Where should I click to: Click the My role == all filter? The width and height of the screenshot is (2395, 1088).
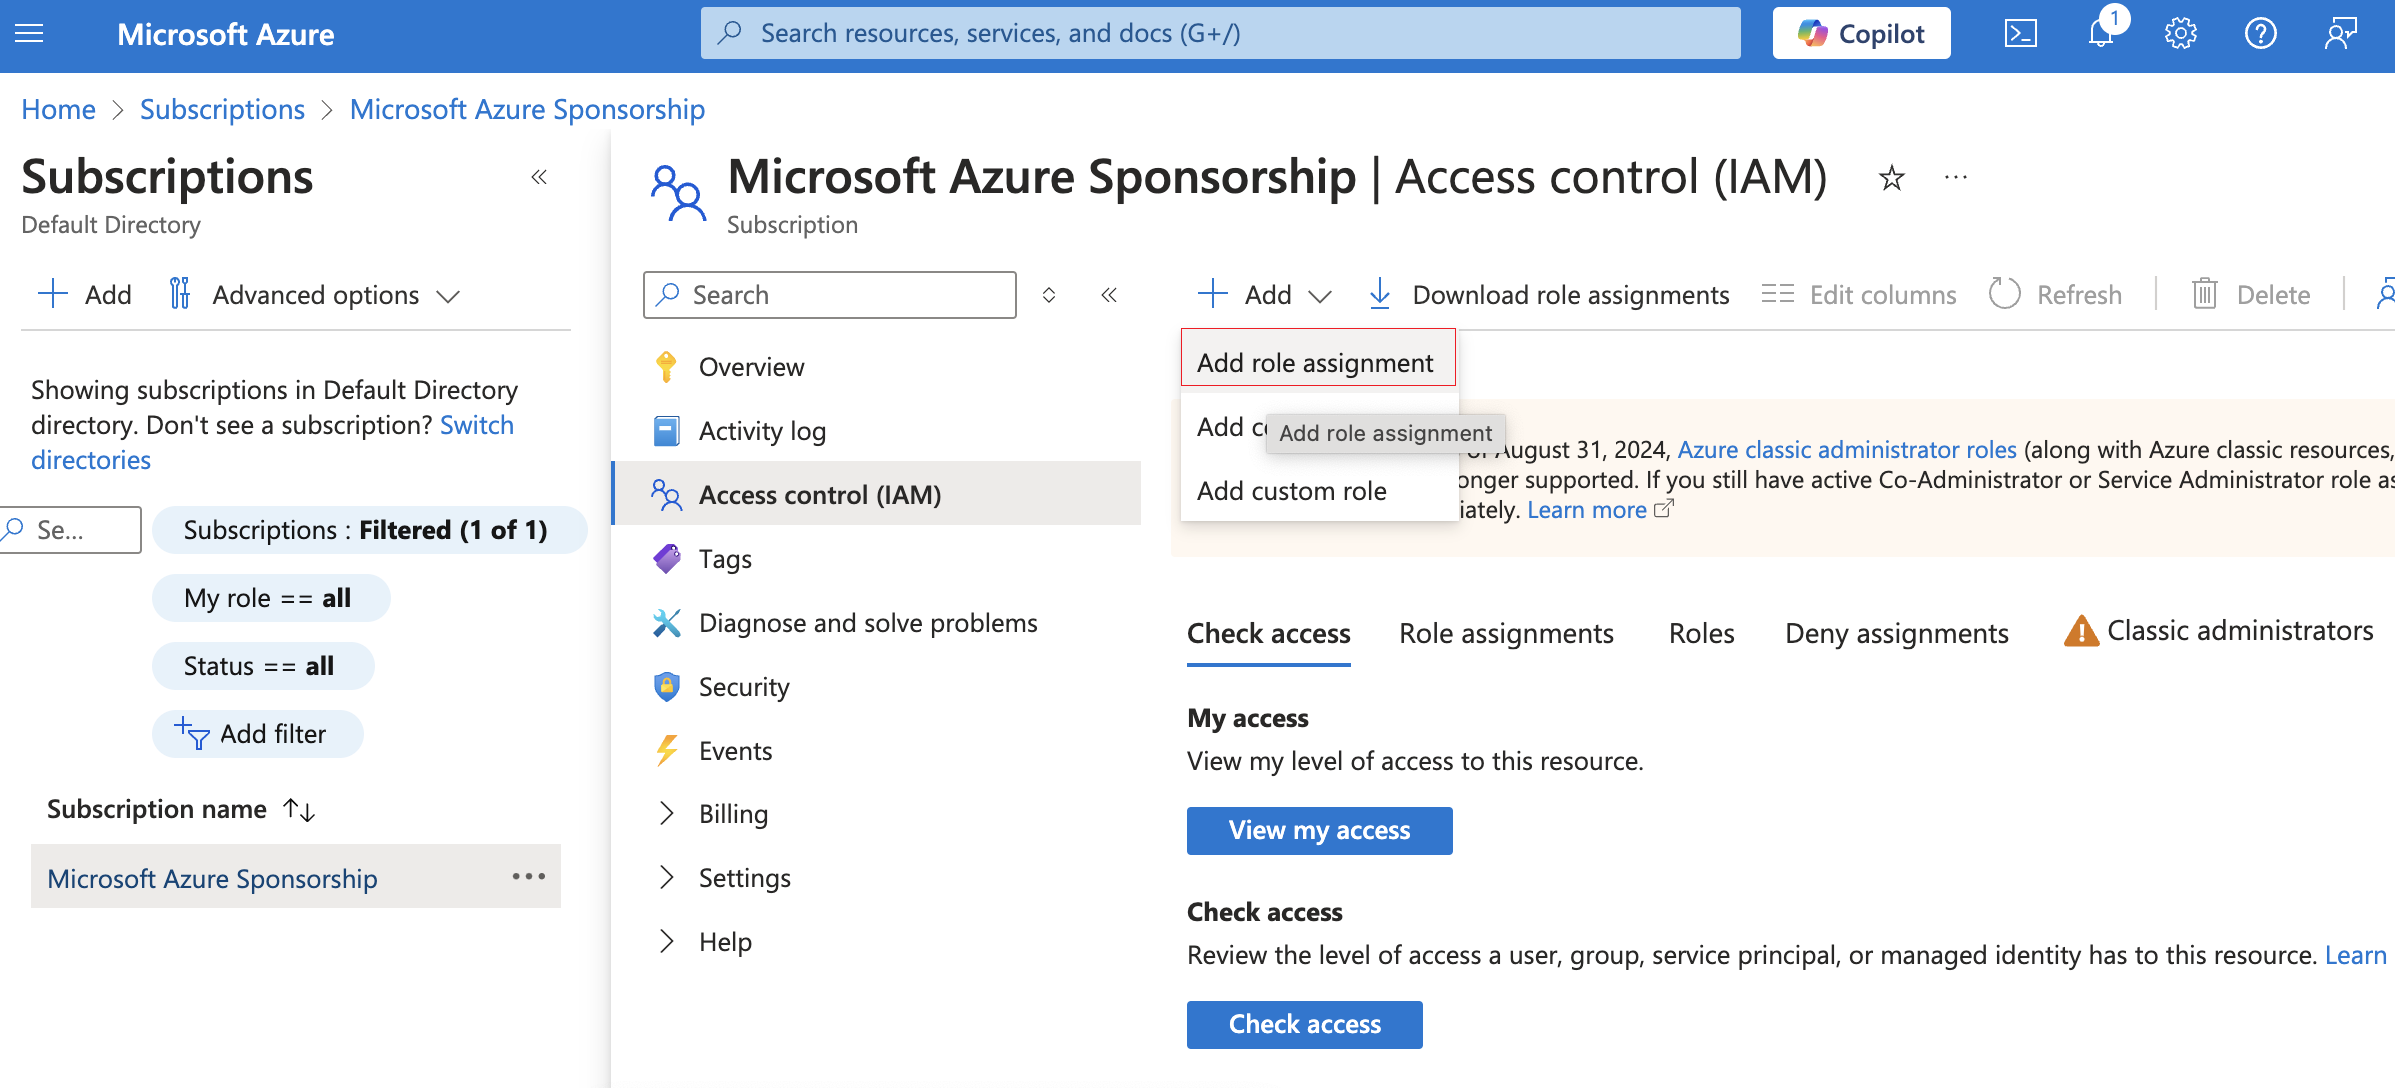pos(269,598)
